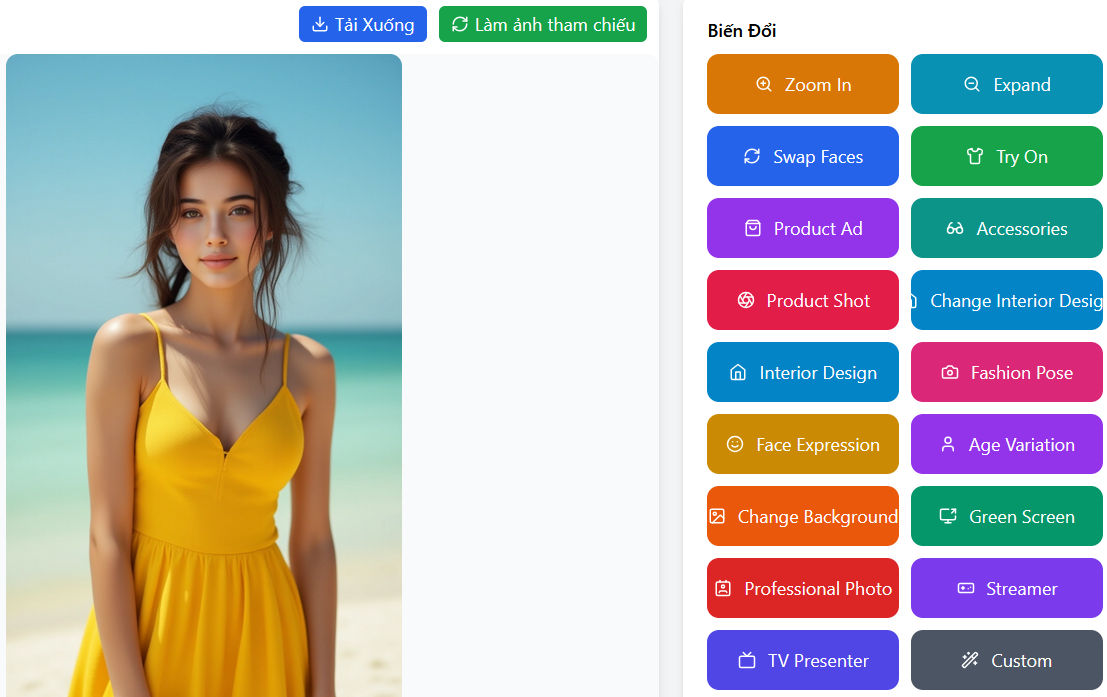The height and width of the screenshot is (697, 1107).
Task: Open Product Shot option
Action: (x=803, y=300)
